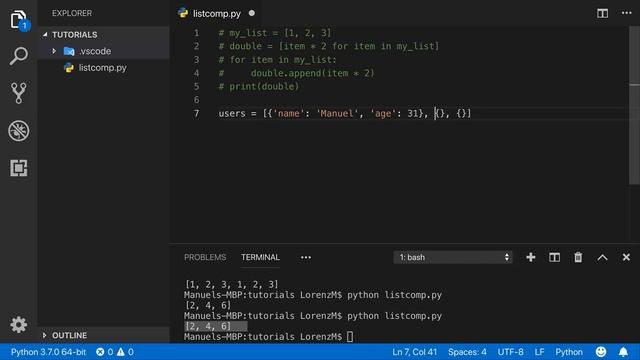Click line number 7 in gutter

click(196, 113)
